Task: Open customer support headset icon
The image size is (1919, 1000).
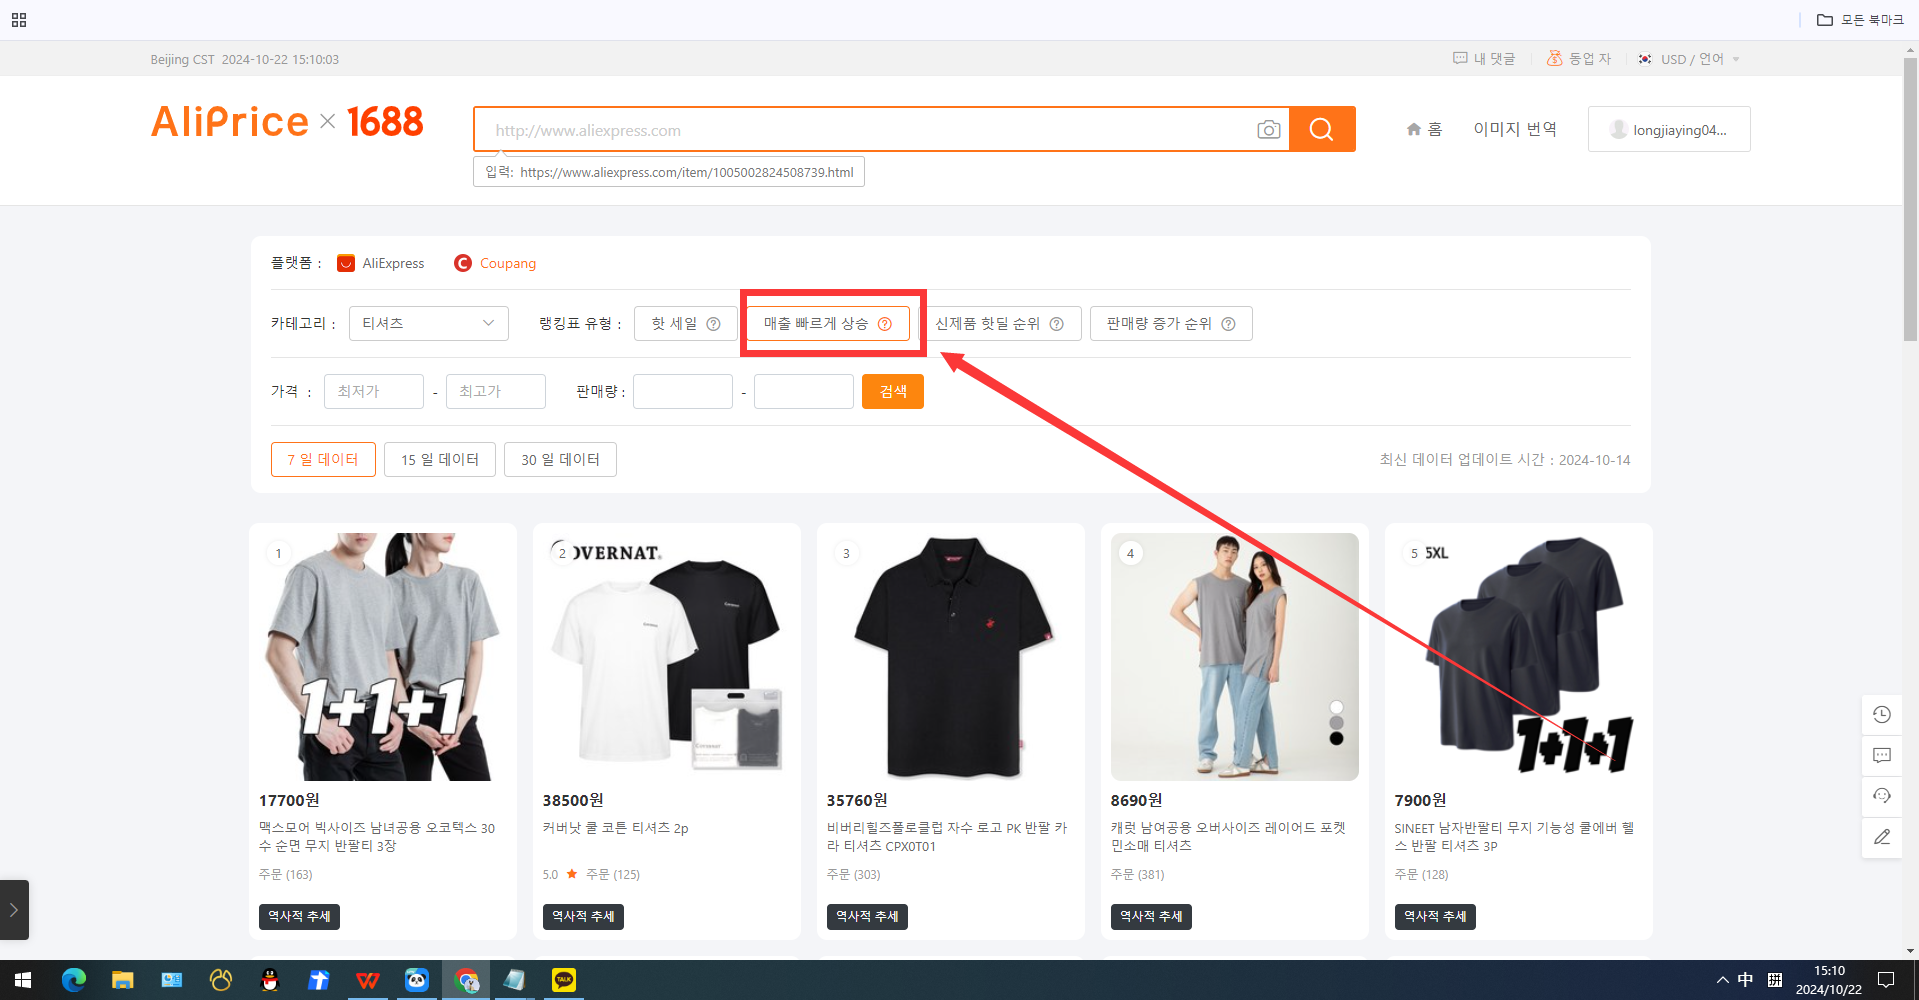Action: tap(1882, 796)
